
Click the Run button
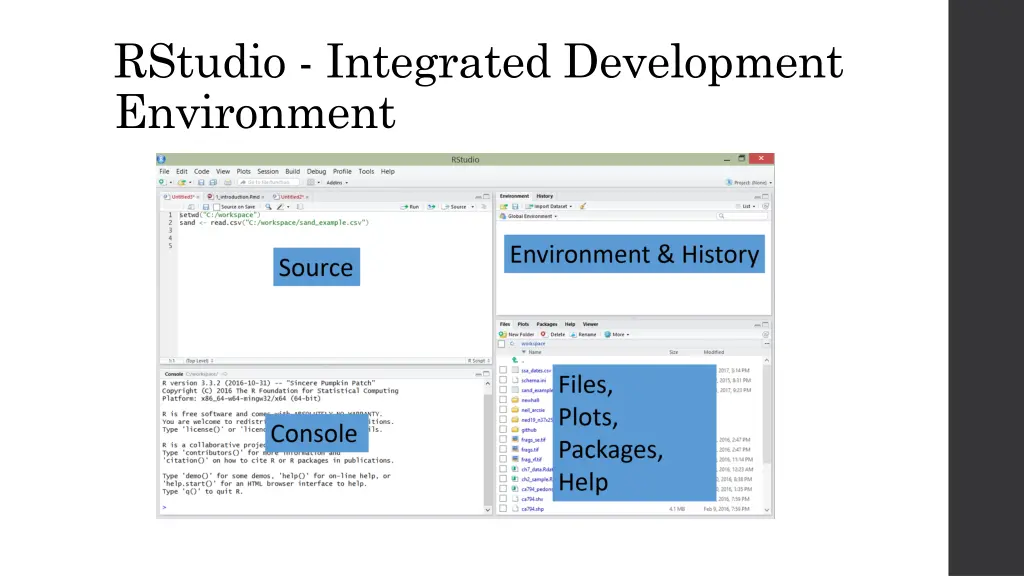tap(410, 207)
